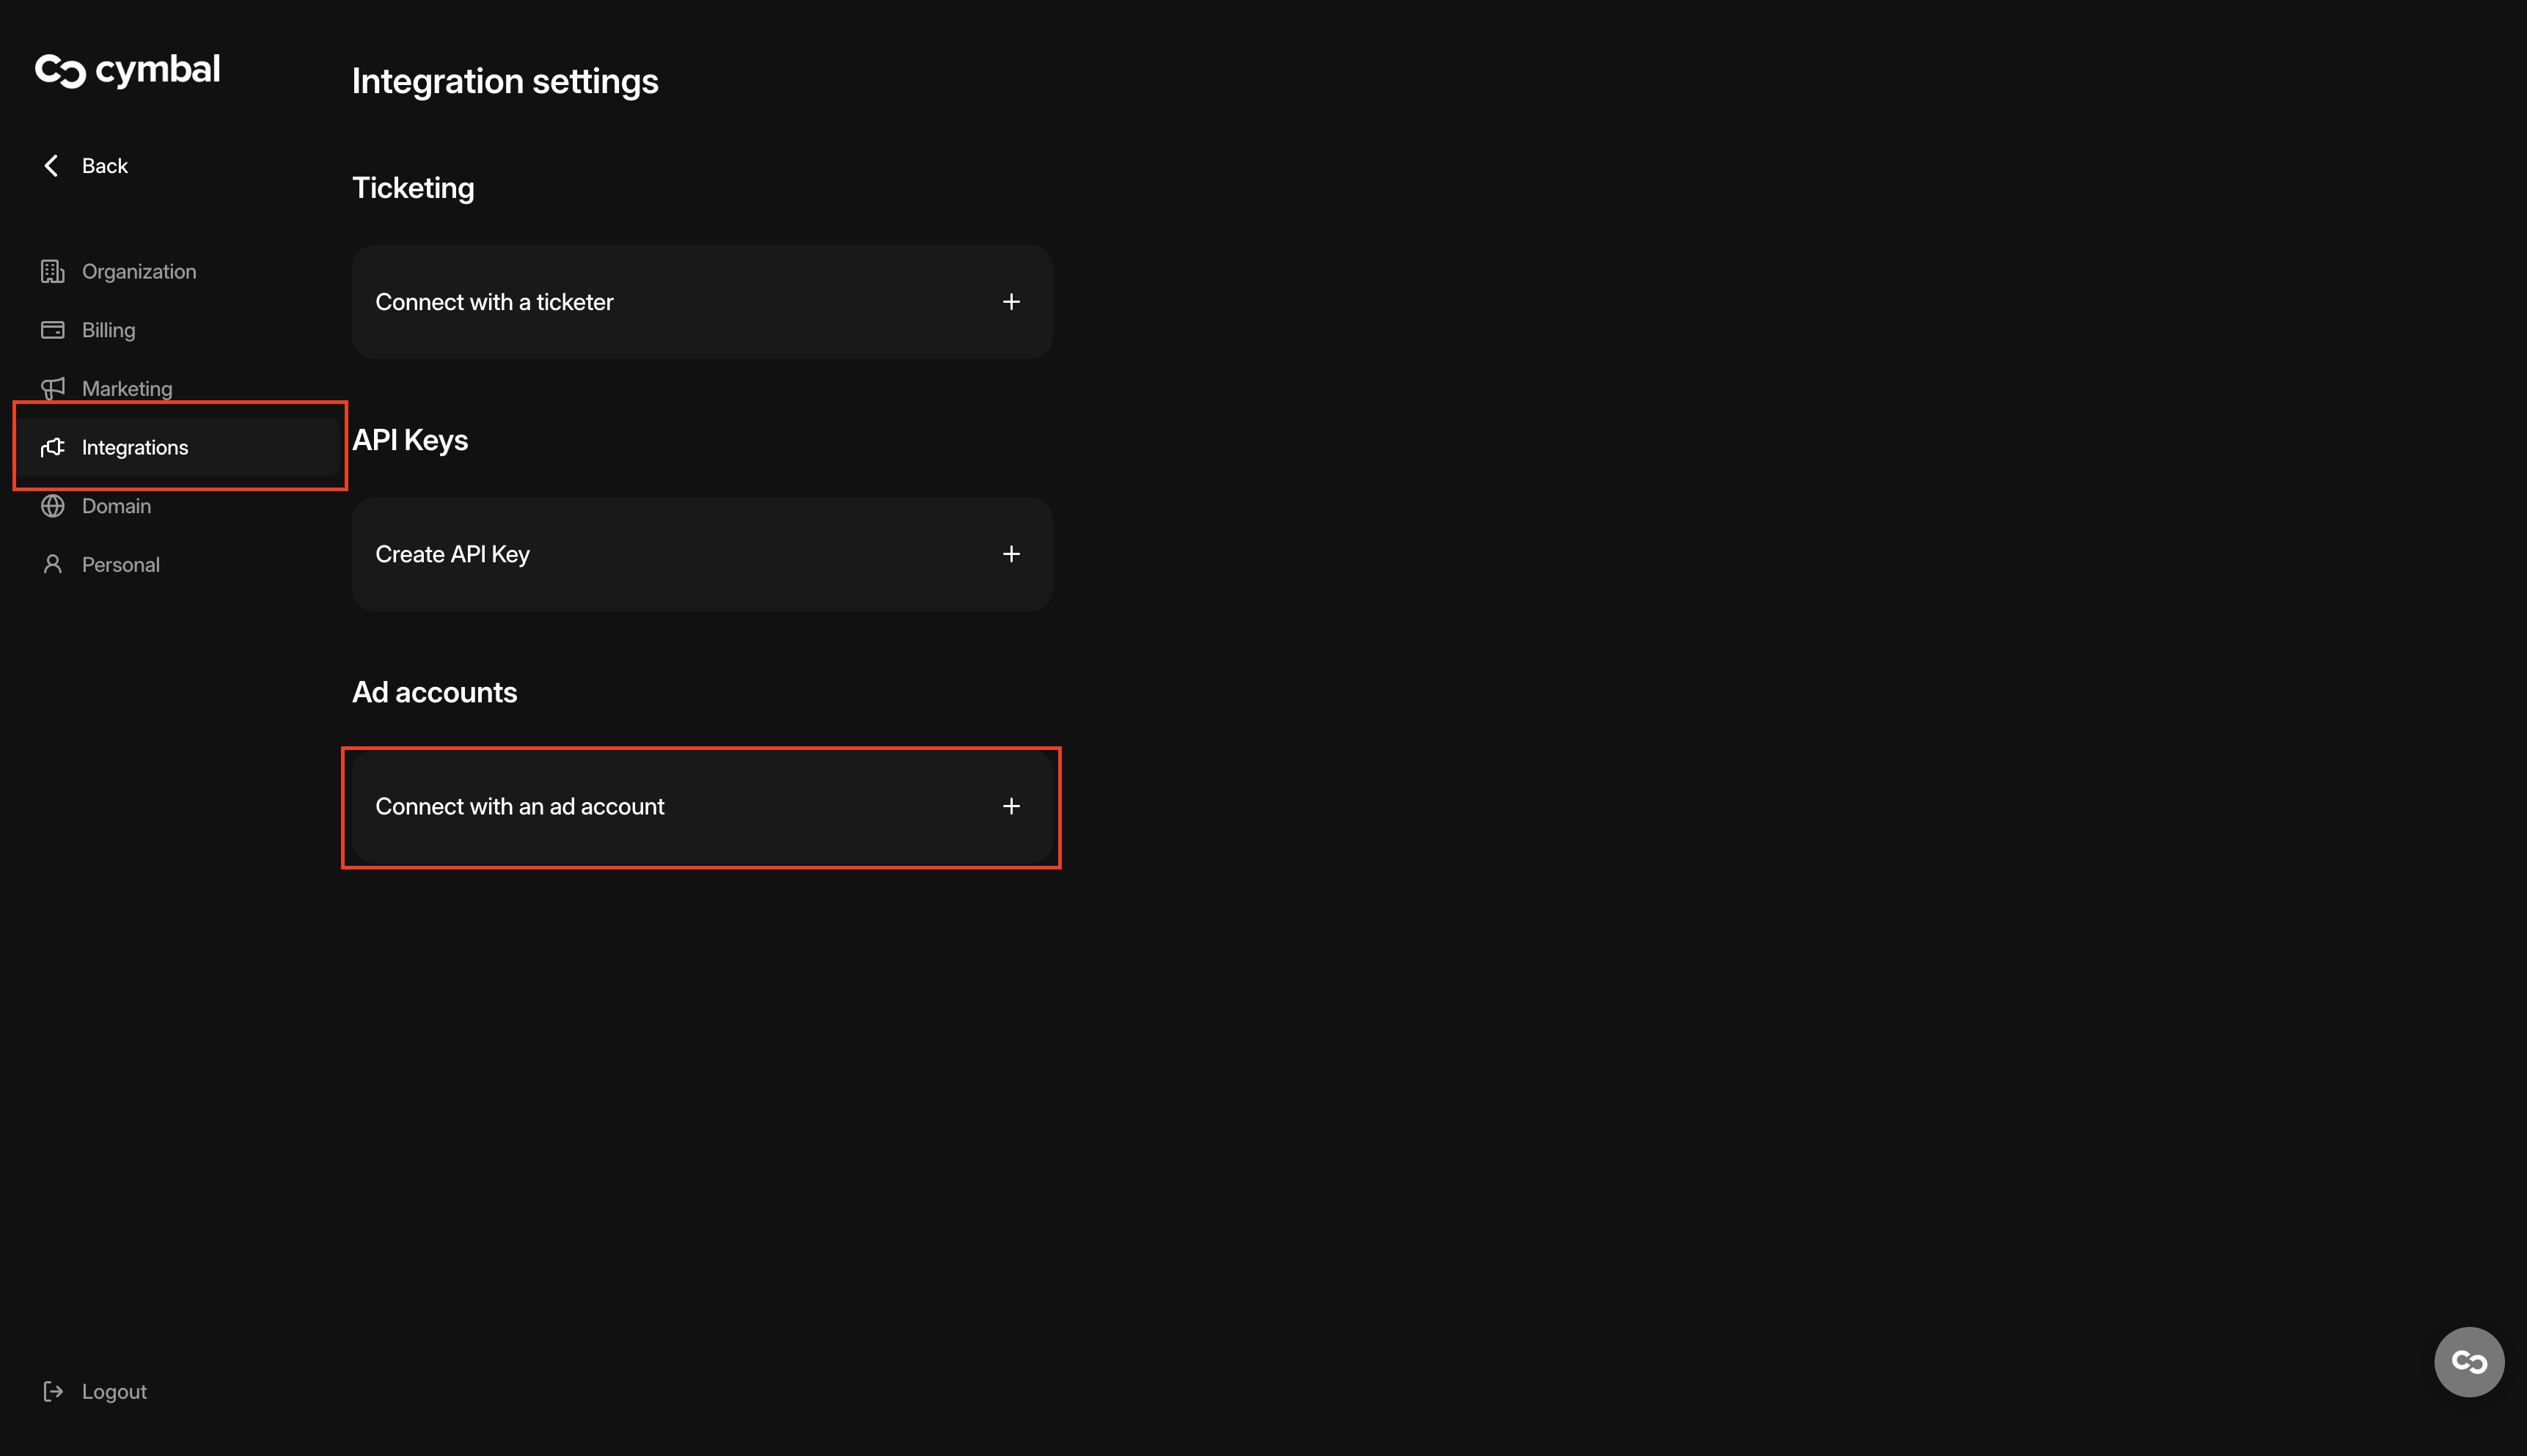Viewport: 2527px width, 1456px height.
Task: Click the Personal user icon
Action: tap(52, 565)
